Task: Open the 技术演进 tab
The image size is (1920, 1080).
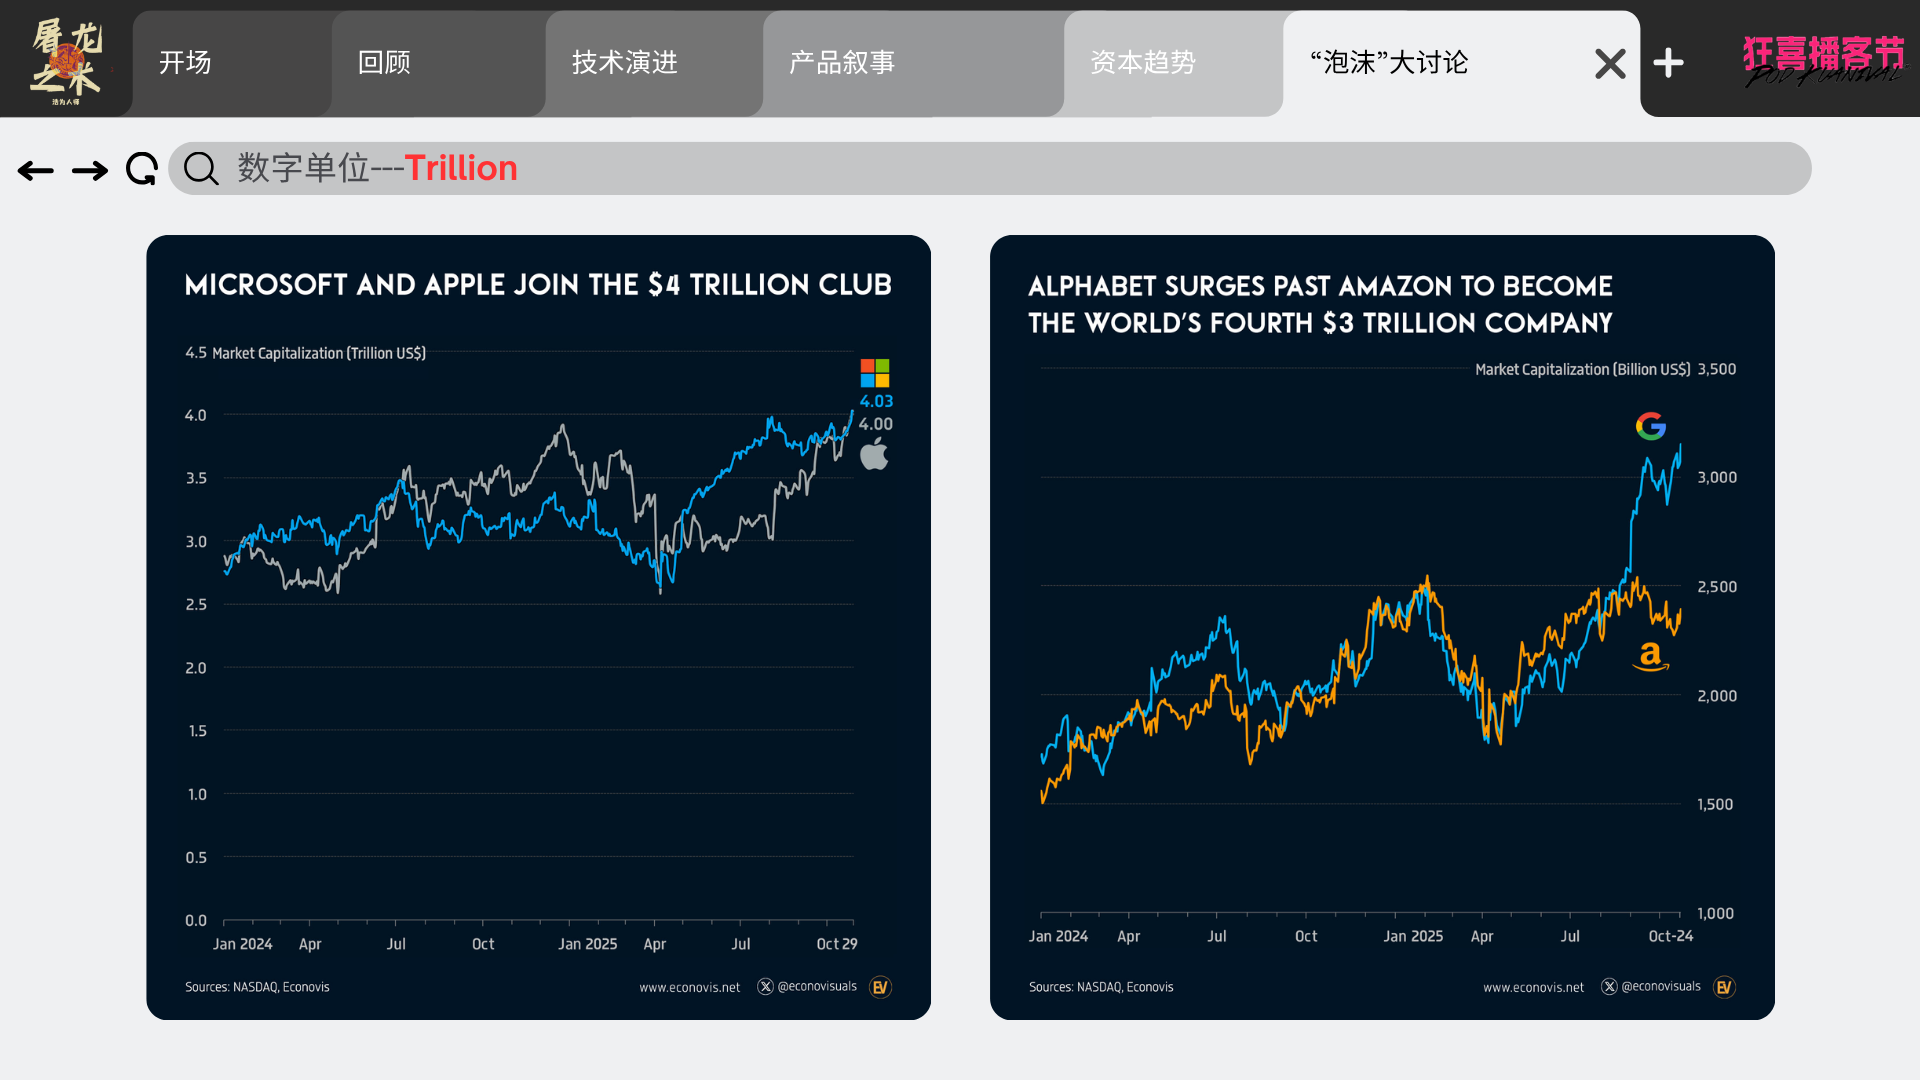Action: 625,63
